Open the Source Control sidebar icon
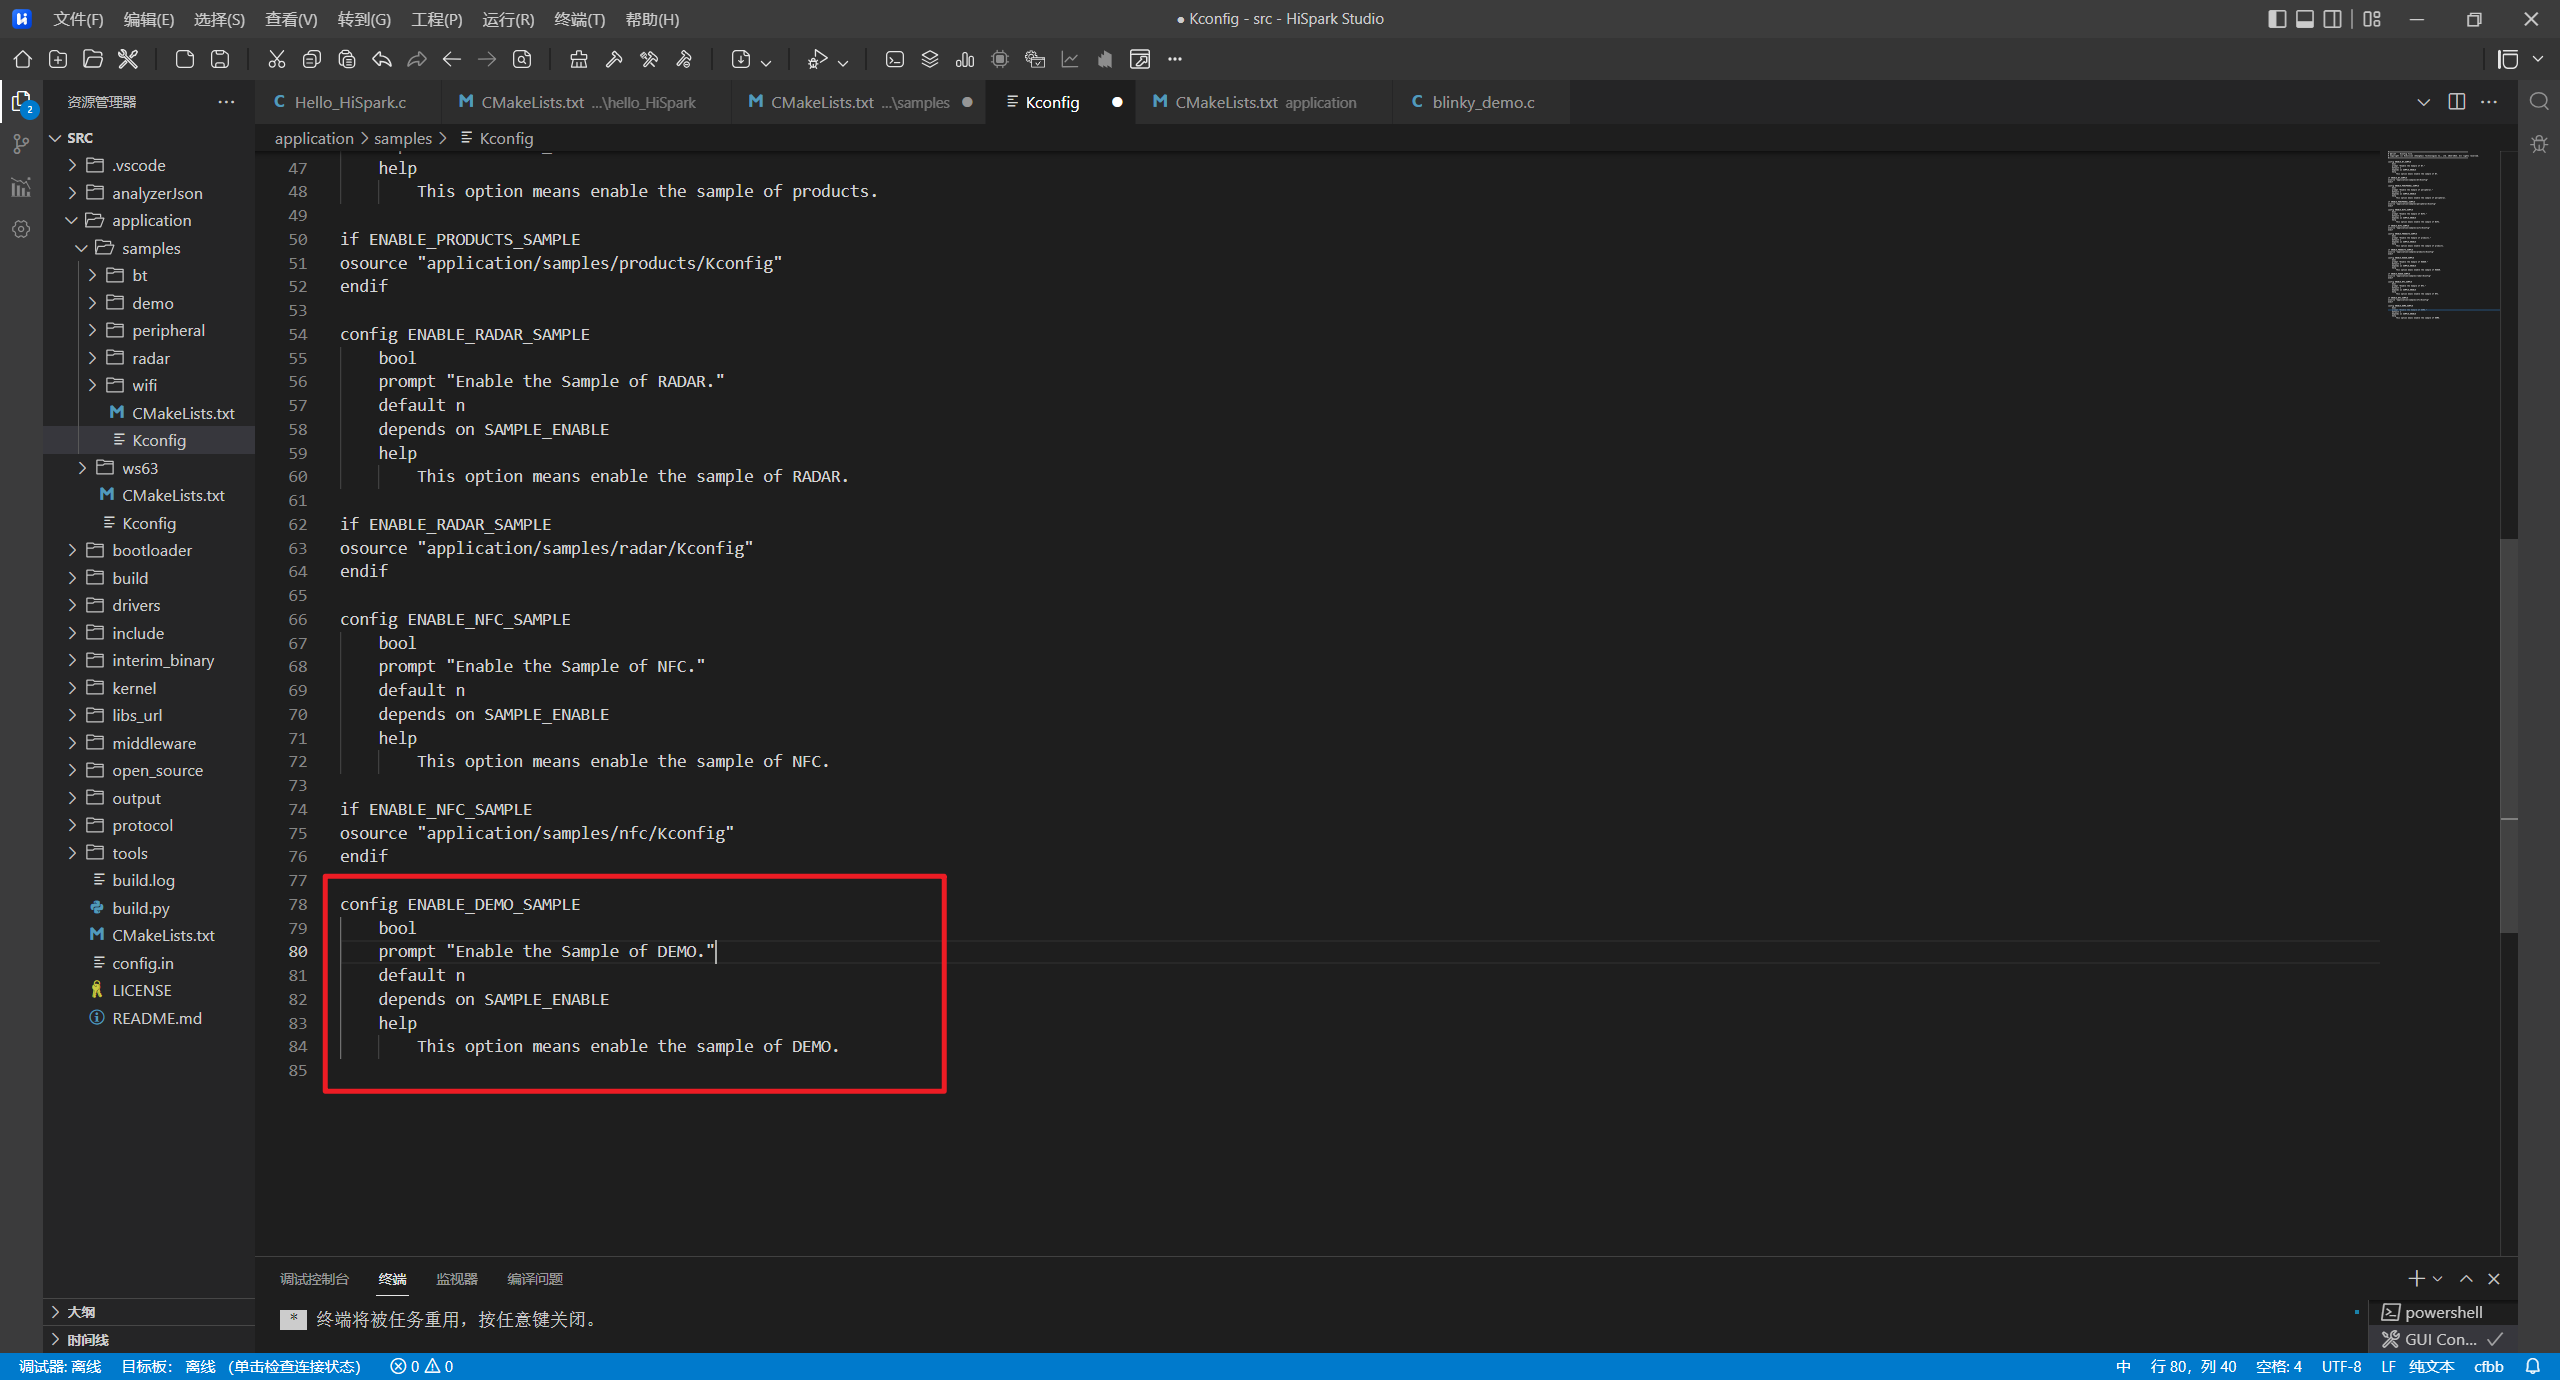Image resolution: width=2560 pixels, height=1380 pixels. click(x=21, y=144)
